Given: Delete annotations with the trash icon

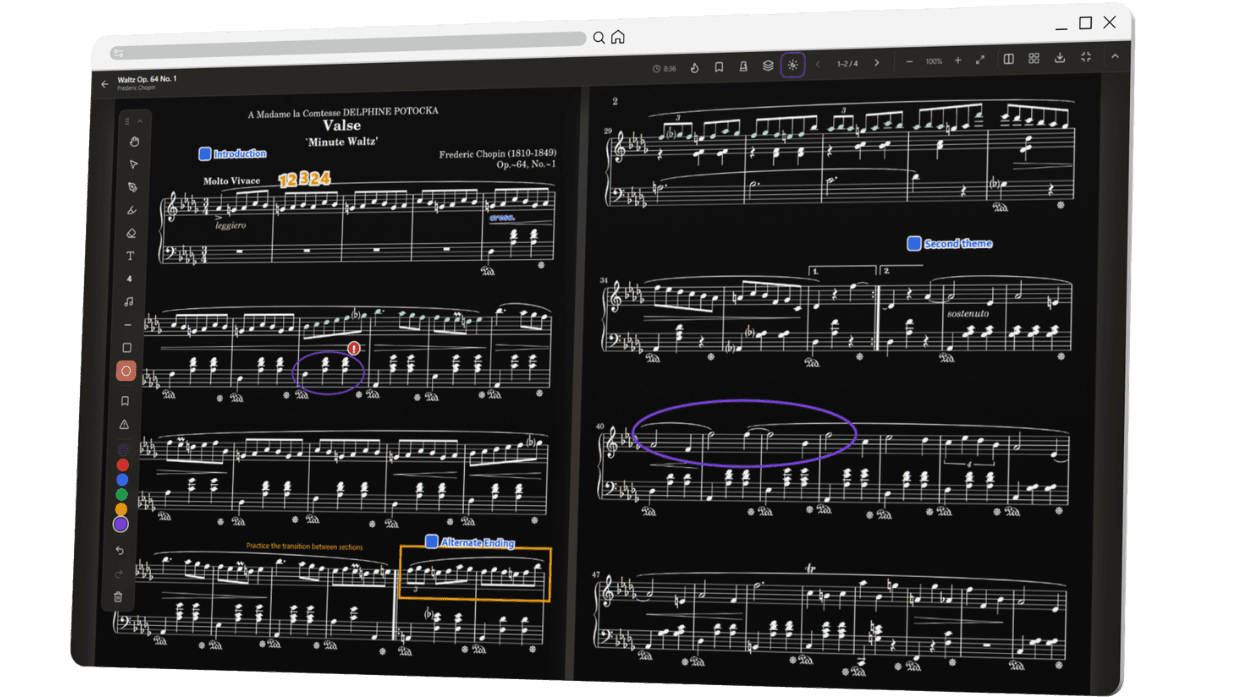Looking at the screenshot, I should [x=118, y=597].
